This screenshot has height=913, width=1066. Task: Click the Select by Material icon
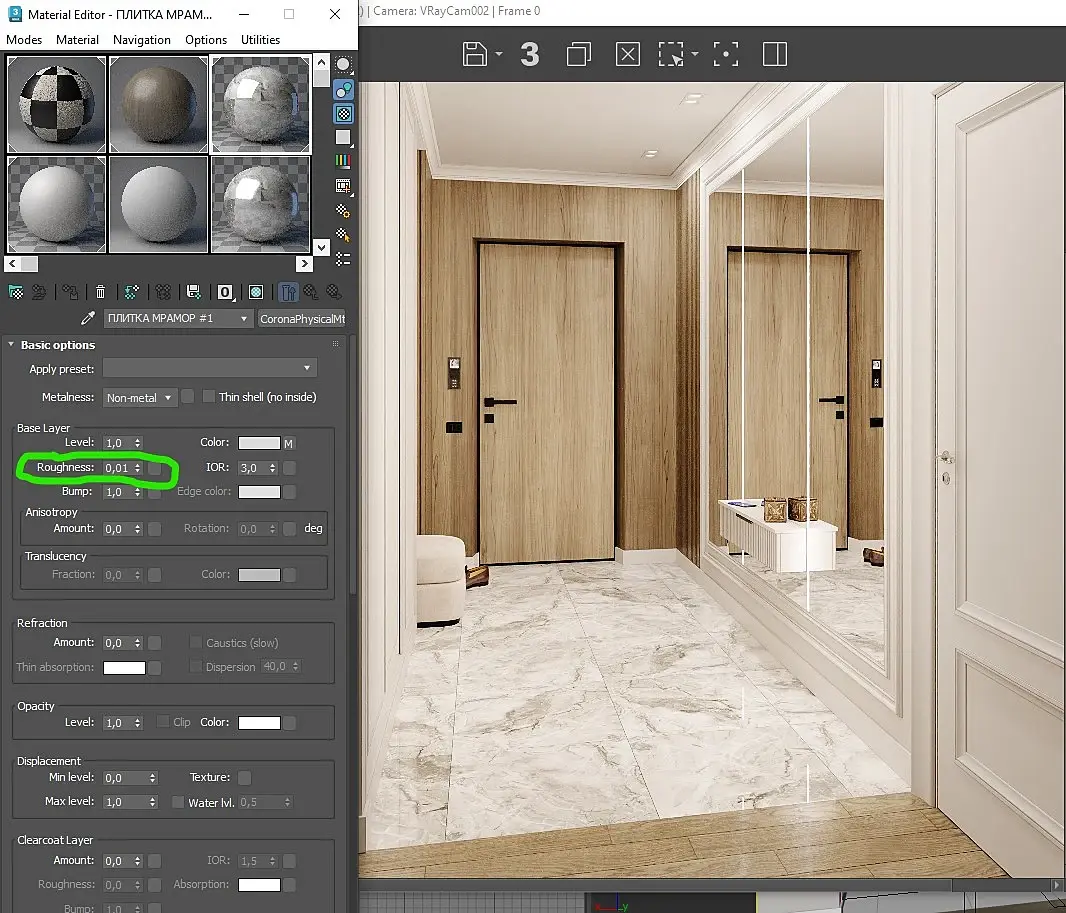(343, 235)
